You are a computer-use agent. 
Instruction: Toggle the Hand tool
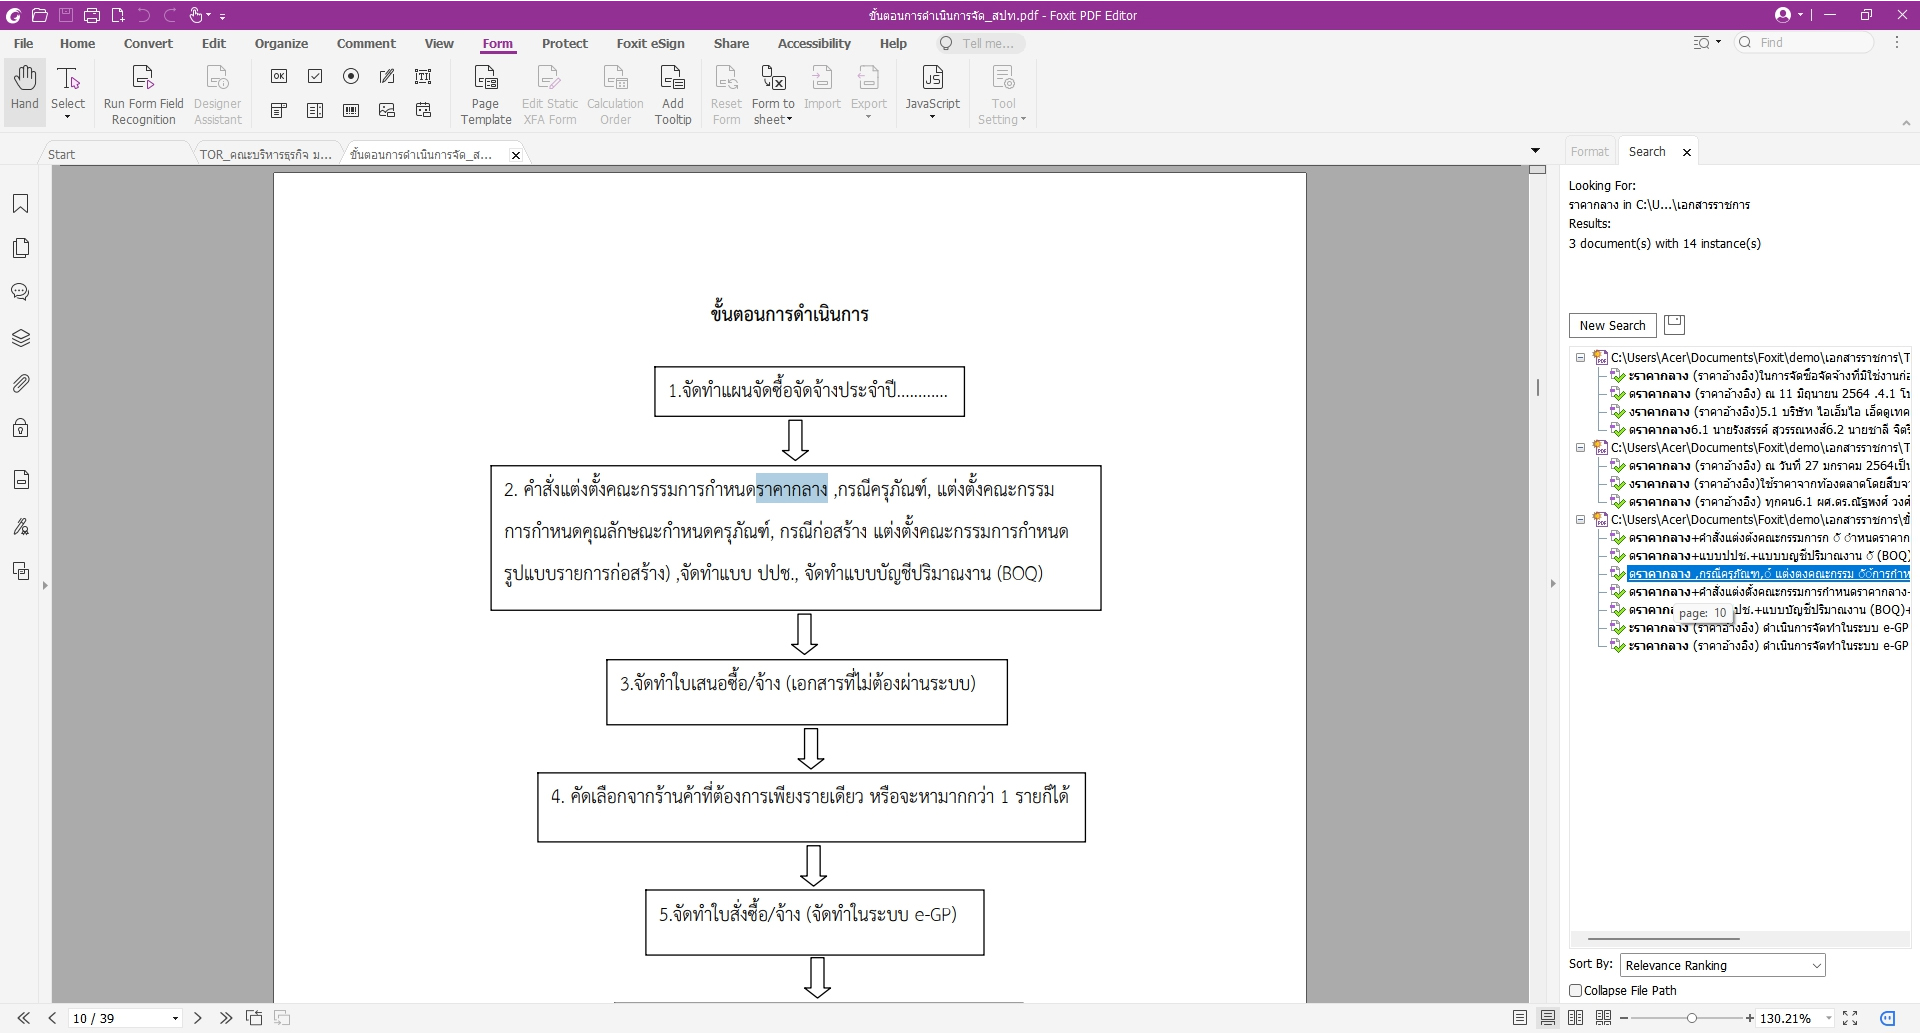point(24,90)
